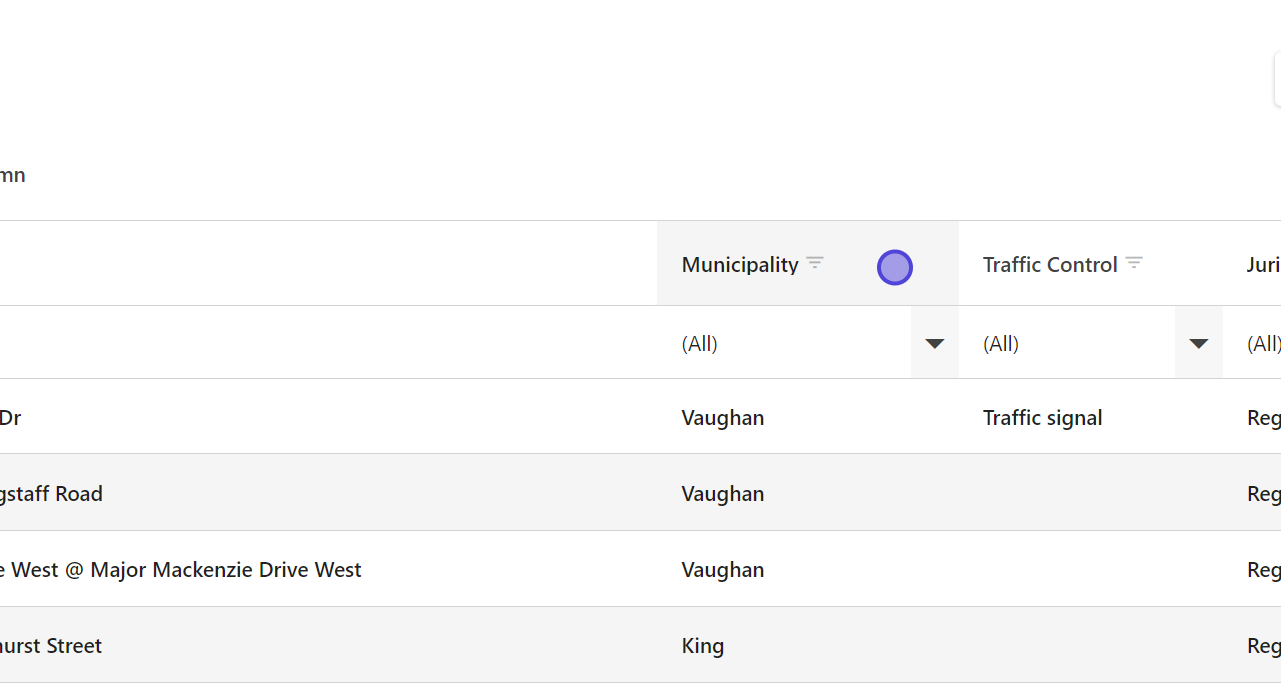
Task: Select the King municipality cell
Action: (x=703, y=646)
